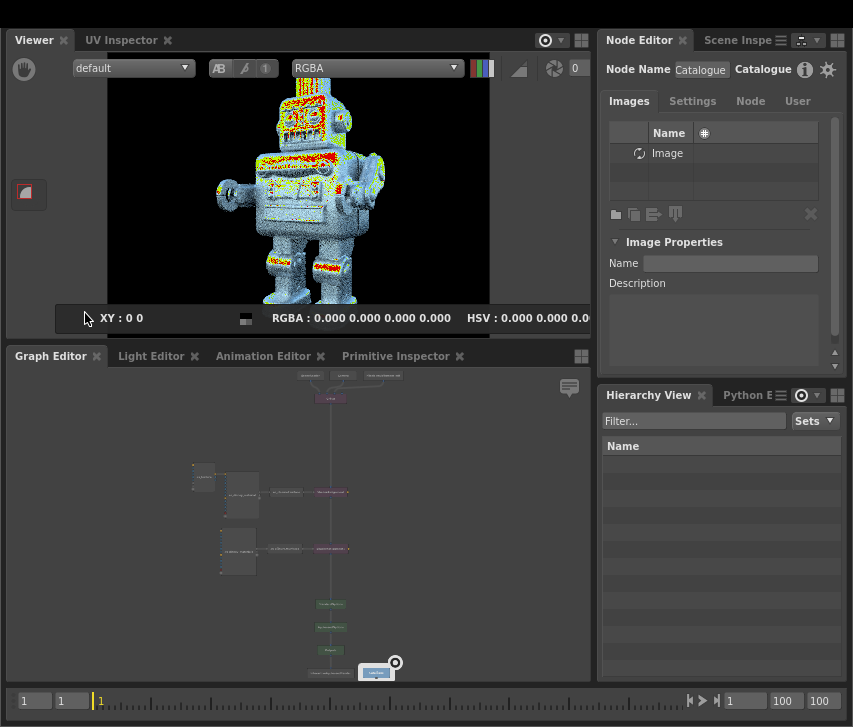Screen dimensions: 853x727
Task: Close the UV Inspector tab
Action: [168, 40]
